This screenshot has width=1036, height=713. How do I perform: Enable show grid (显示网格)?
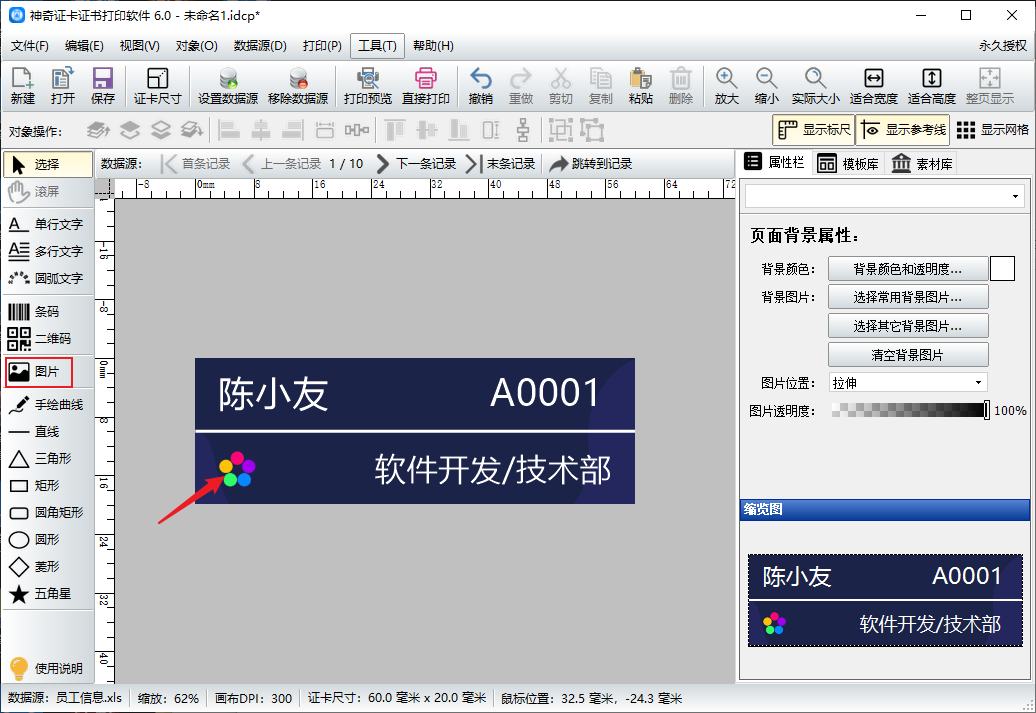[992, 130]
